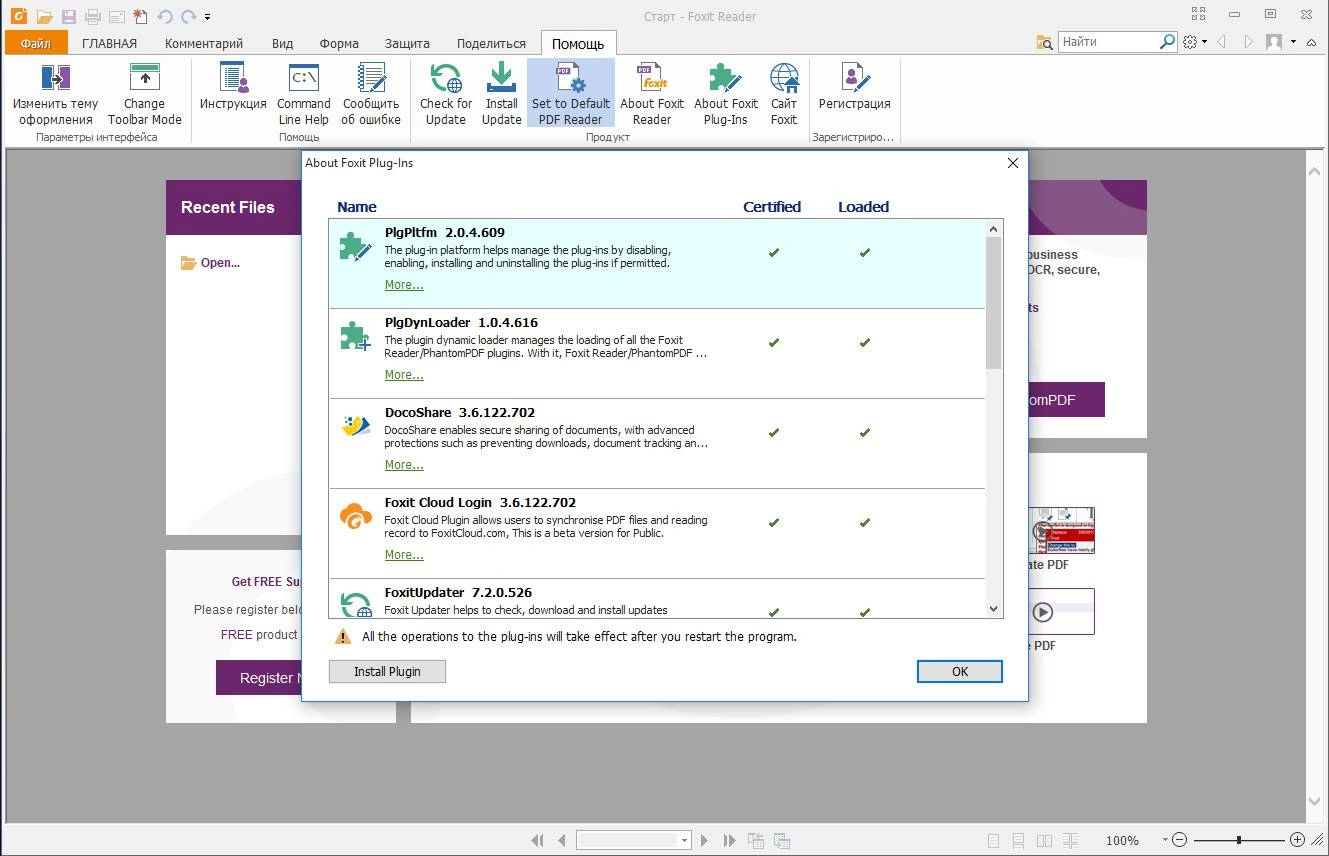Click the zoom slider handle in status bar

pyautogui.click(x=1239, y=840)
